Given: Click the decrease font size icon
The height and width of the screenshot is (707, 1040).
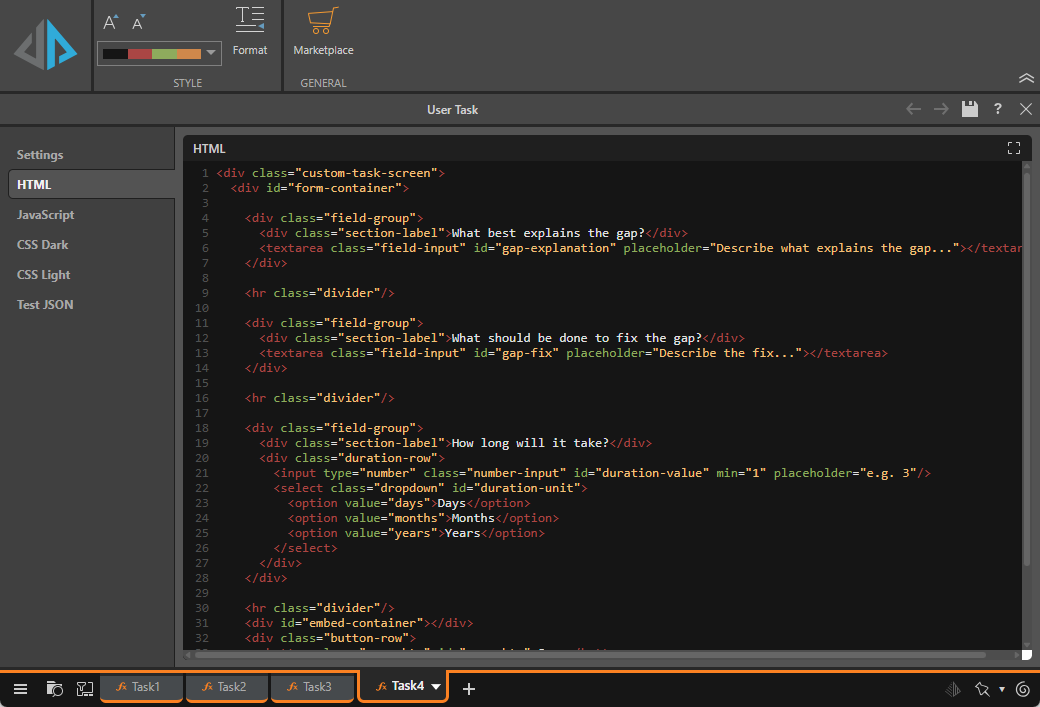Looking at the screenshot, I should tap(139, 22).
